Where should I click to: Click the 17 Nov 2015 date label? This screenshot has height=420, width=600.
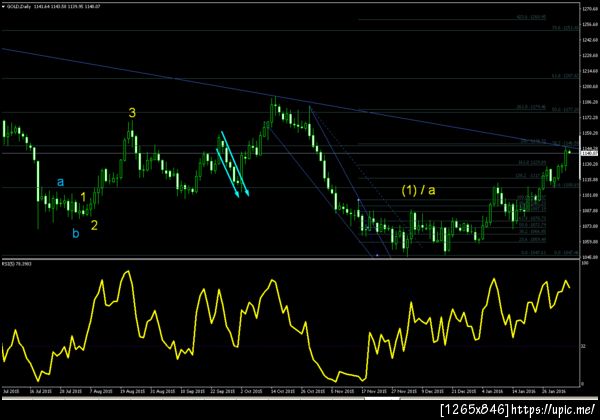click(374, 391)
